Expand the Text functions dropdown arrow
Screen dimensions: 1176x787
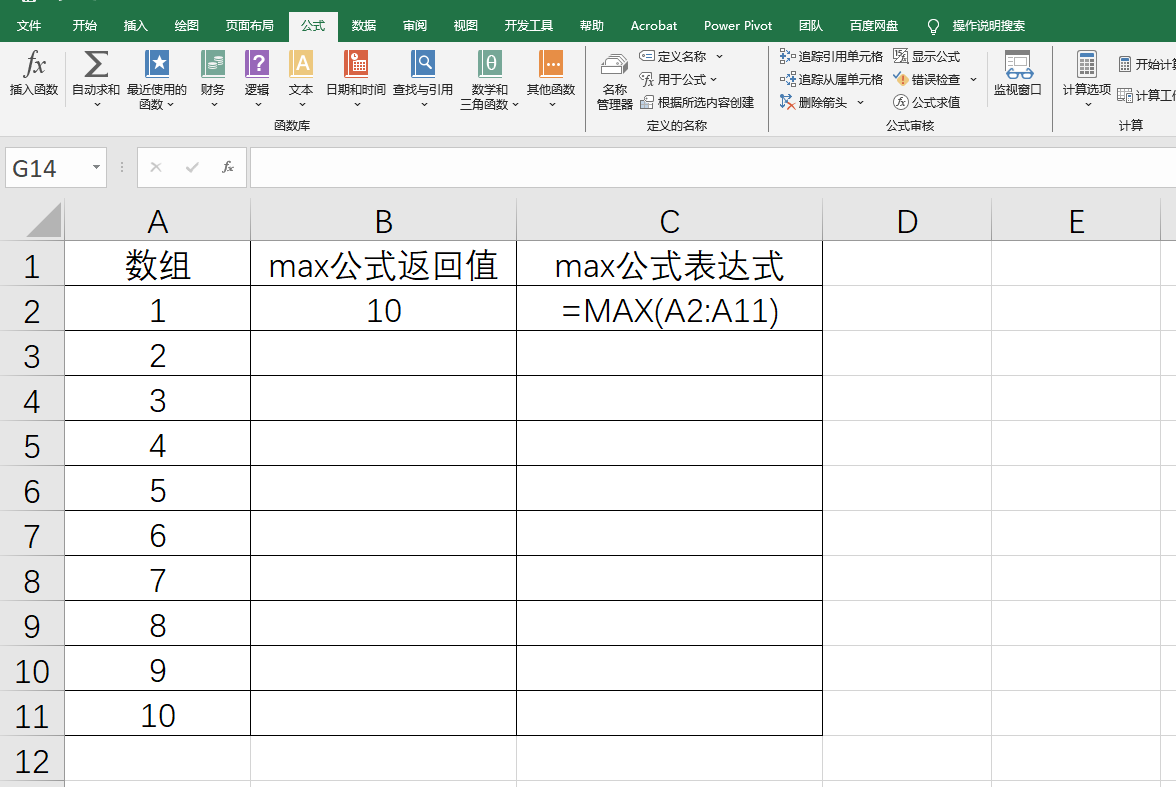click(x=302, y=105)
